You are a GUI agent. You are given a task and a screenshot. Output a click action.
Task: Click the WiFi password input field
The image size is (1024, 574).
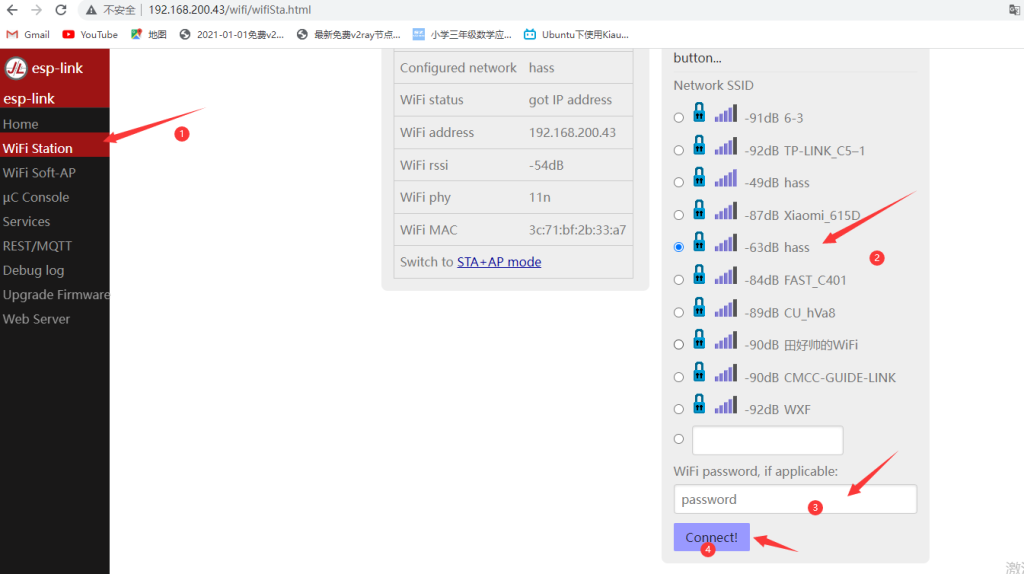click(795, 499)
